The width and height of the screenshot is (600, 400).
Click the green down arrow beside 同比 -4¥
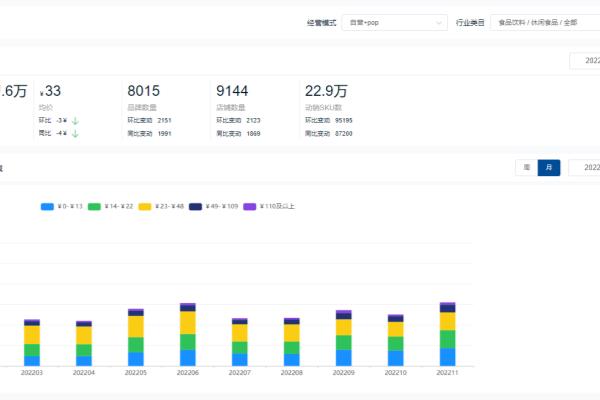coord(75,133)
